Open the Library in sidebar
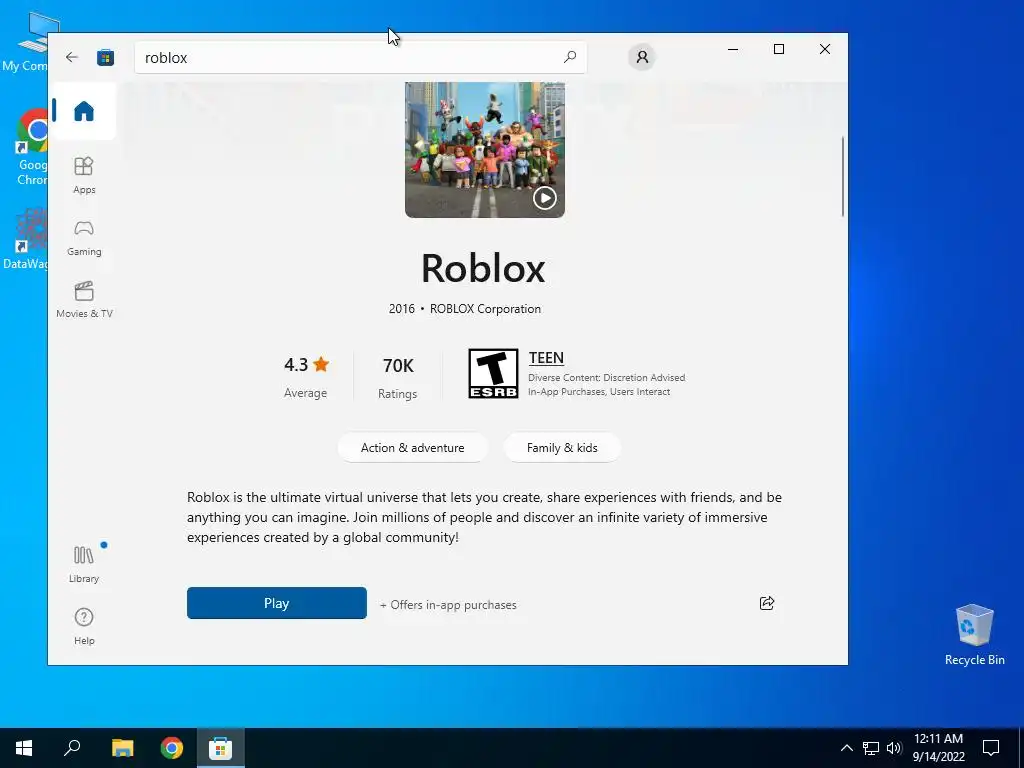Screen dimensions: 1024x768 click(x=84, y=565)
